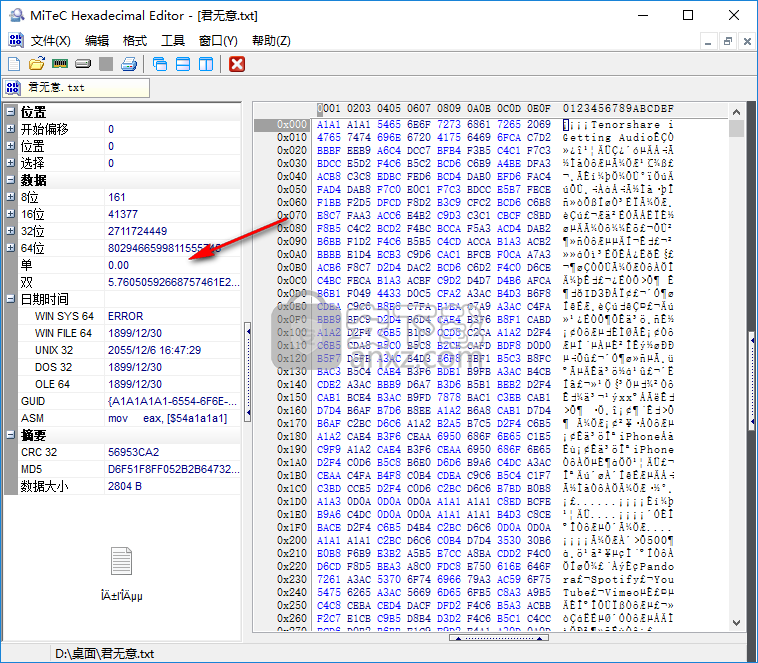Open the 文件(X) menu
758x663 pixels.
tap(51, 41)
